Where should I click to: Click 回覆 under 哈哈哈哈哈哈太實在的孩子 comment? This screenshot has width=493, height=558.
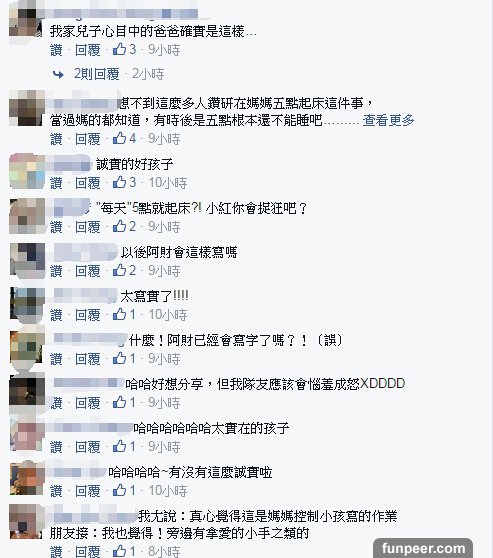pos(88,447)
